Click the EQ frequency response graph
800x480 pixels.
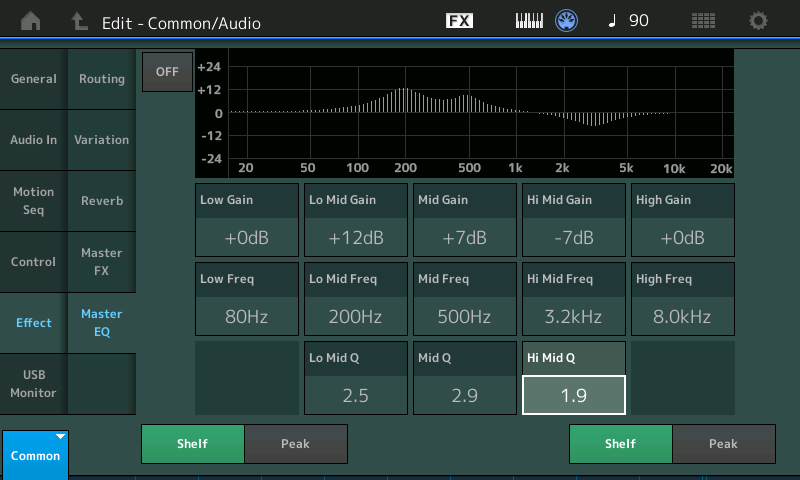pos(465,113)
